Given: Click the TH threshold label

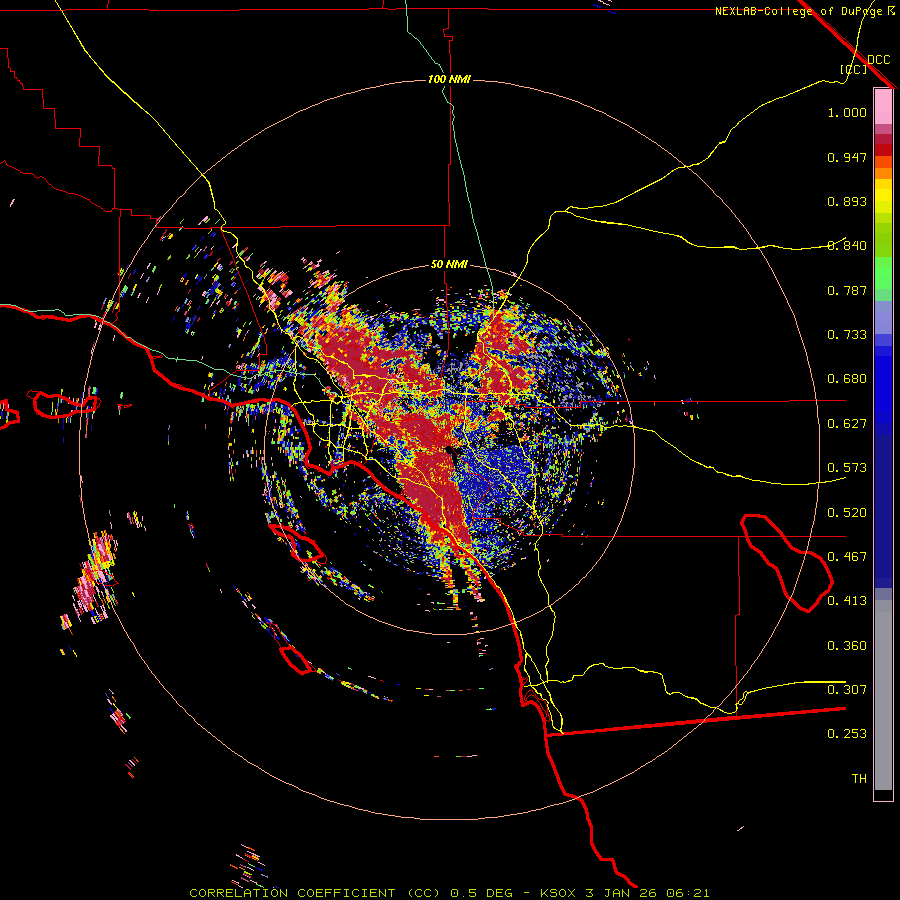Looking at the screenshot, I should tap(859, 779).
